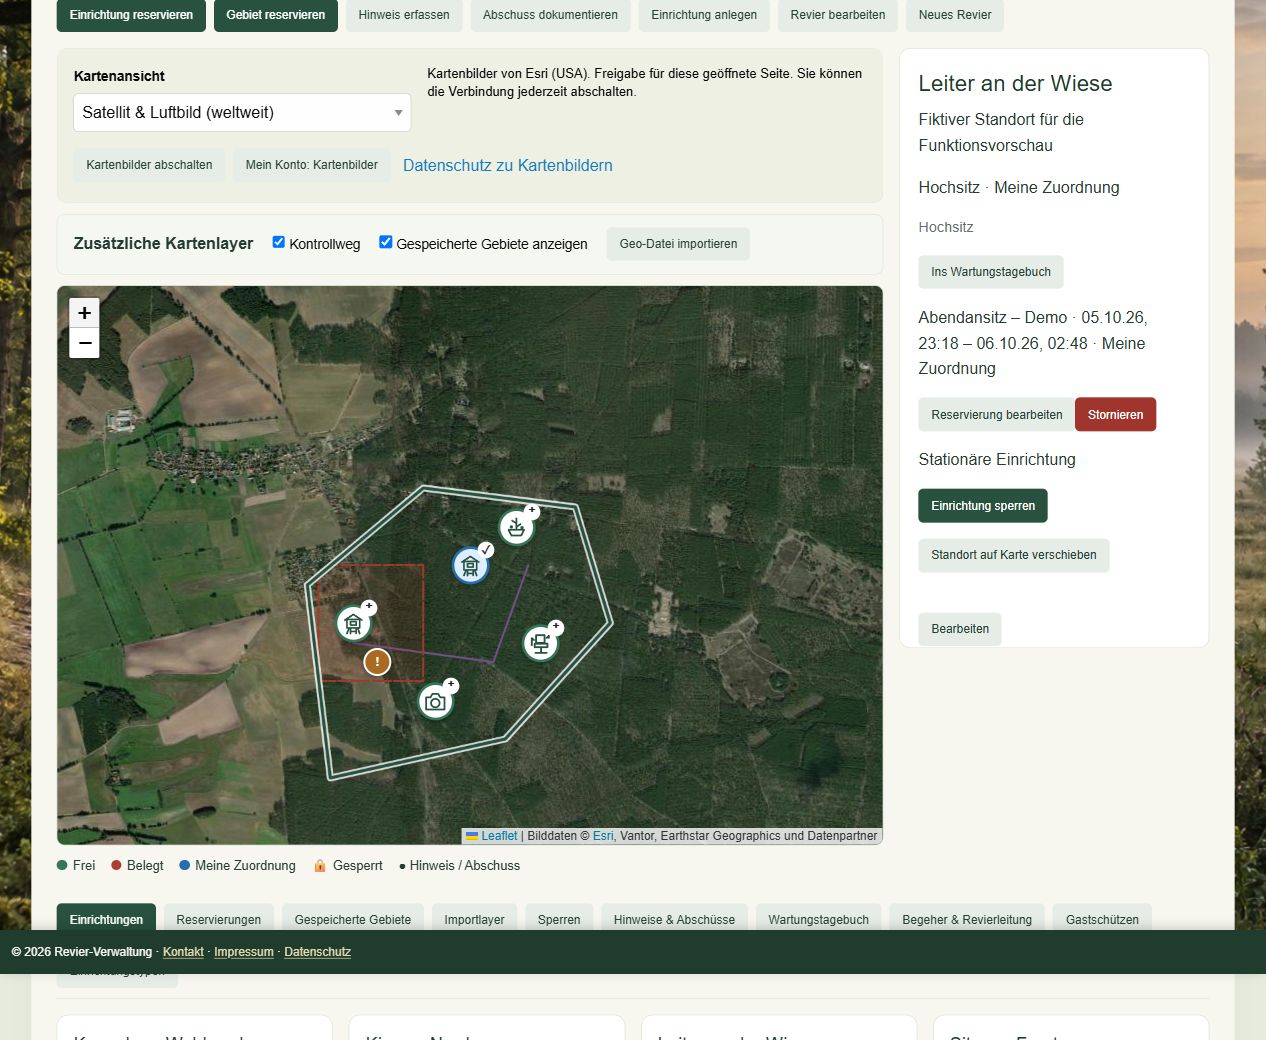Create a Neues Revier

955,15
